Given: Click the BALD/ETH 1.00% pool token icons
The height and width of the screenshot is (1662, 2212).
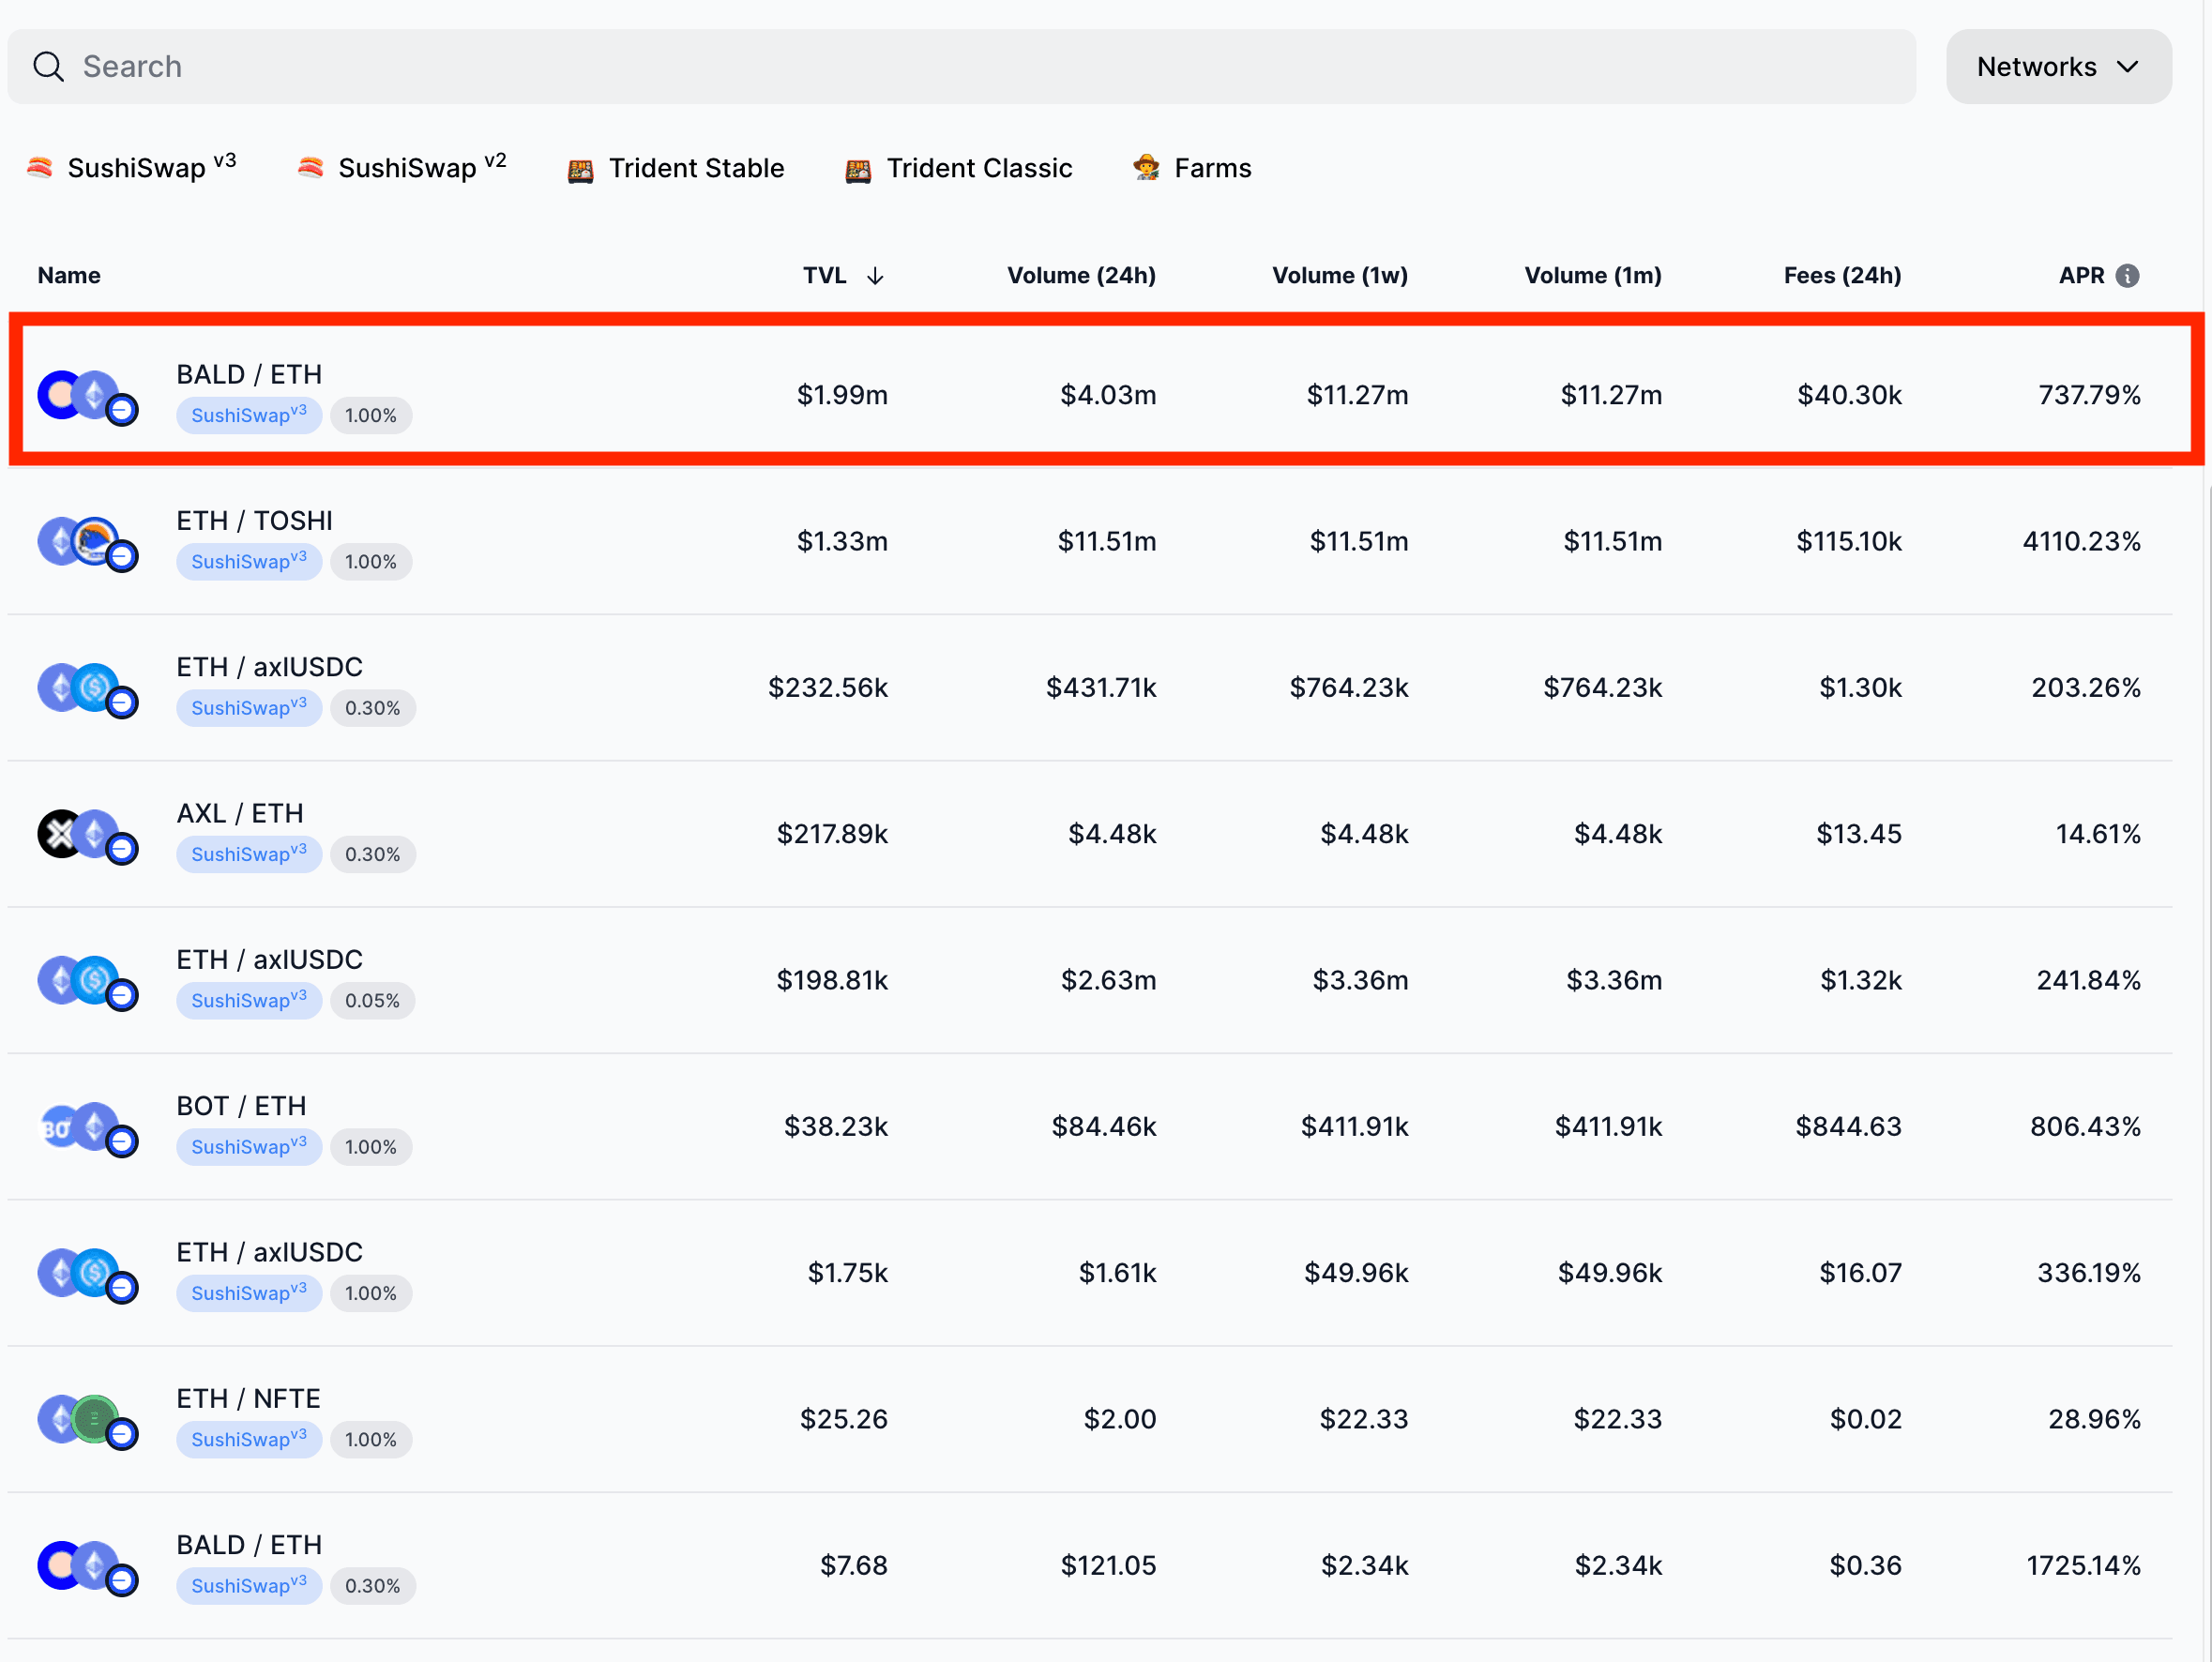Looking at the screenshot, I should point(88,397).
